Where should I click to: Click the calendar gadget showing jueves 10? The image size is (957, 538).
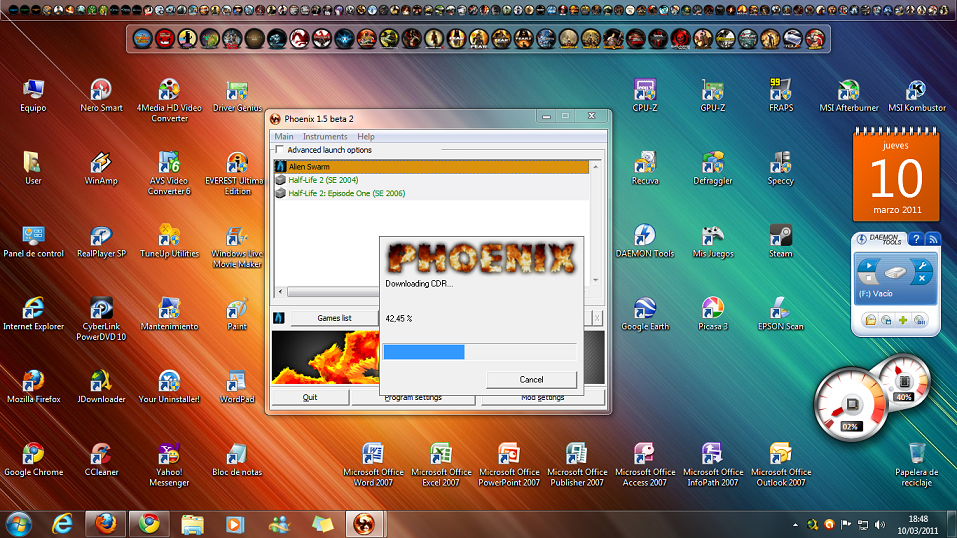pos(896,175)
